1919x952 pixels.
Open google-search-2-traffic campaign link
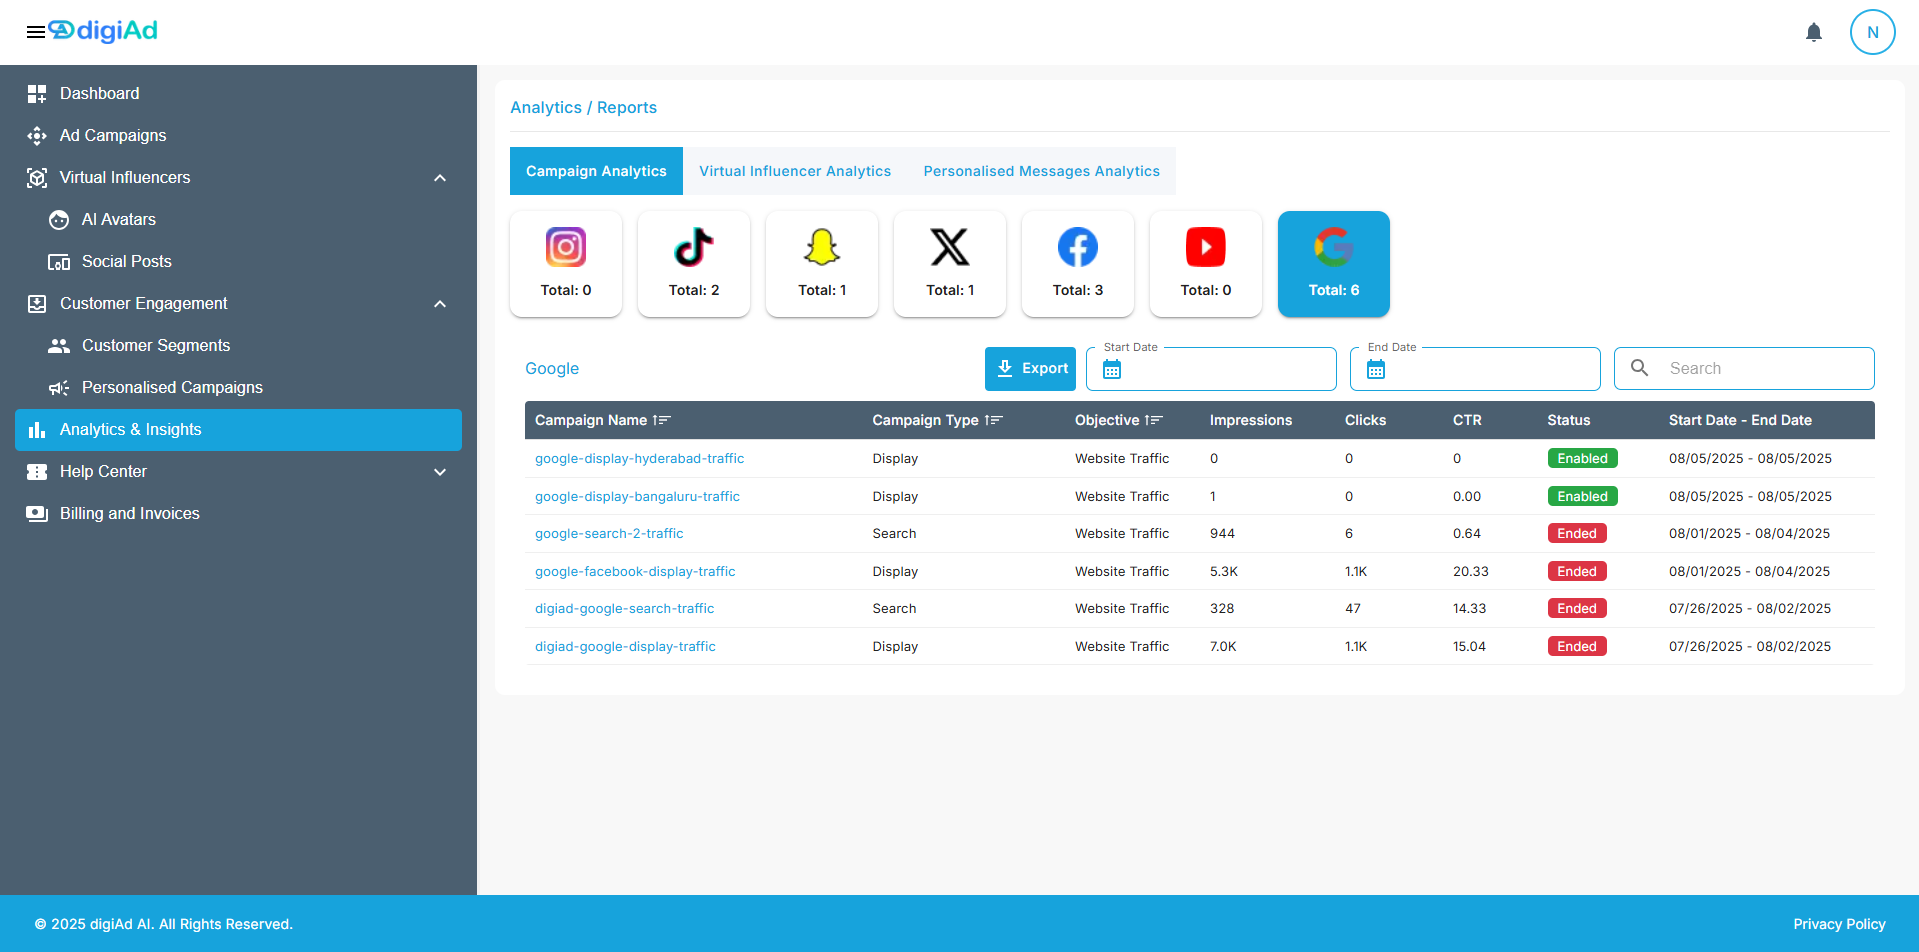pyautogui.click(x=609, y=534)
